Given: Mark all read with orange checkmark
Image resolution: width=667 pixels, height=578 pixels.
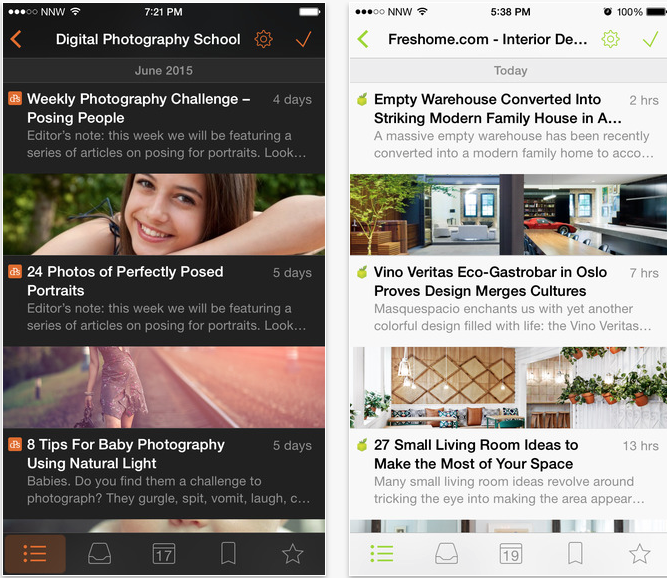Looking at the screenshot, I should pos(303,39).
